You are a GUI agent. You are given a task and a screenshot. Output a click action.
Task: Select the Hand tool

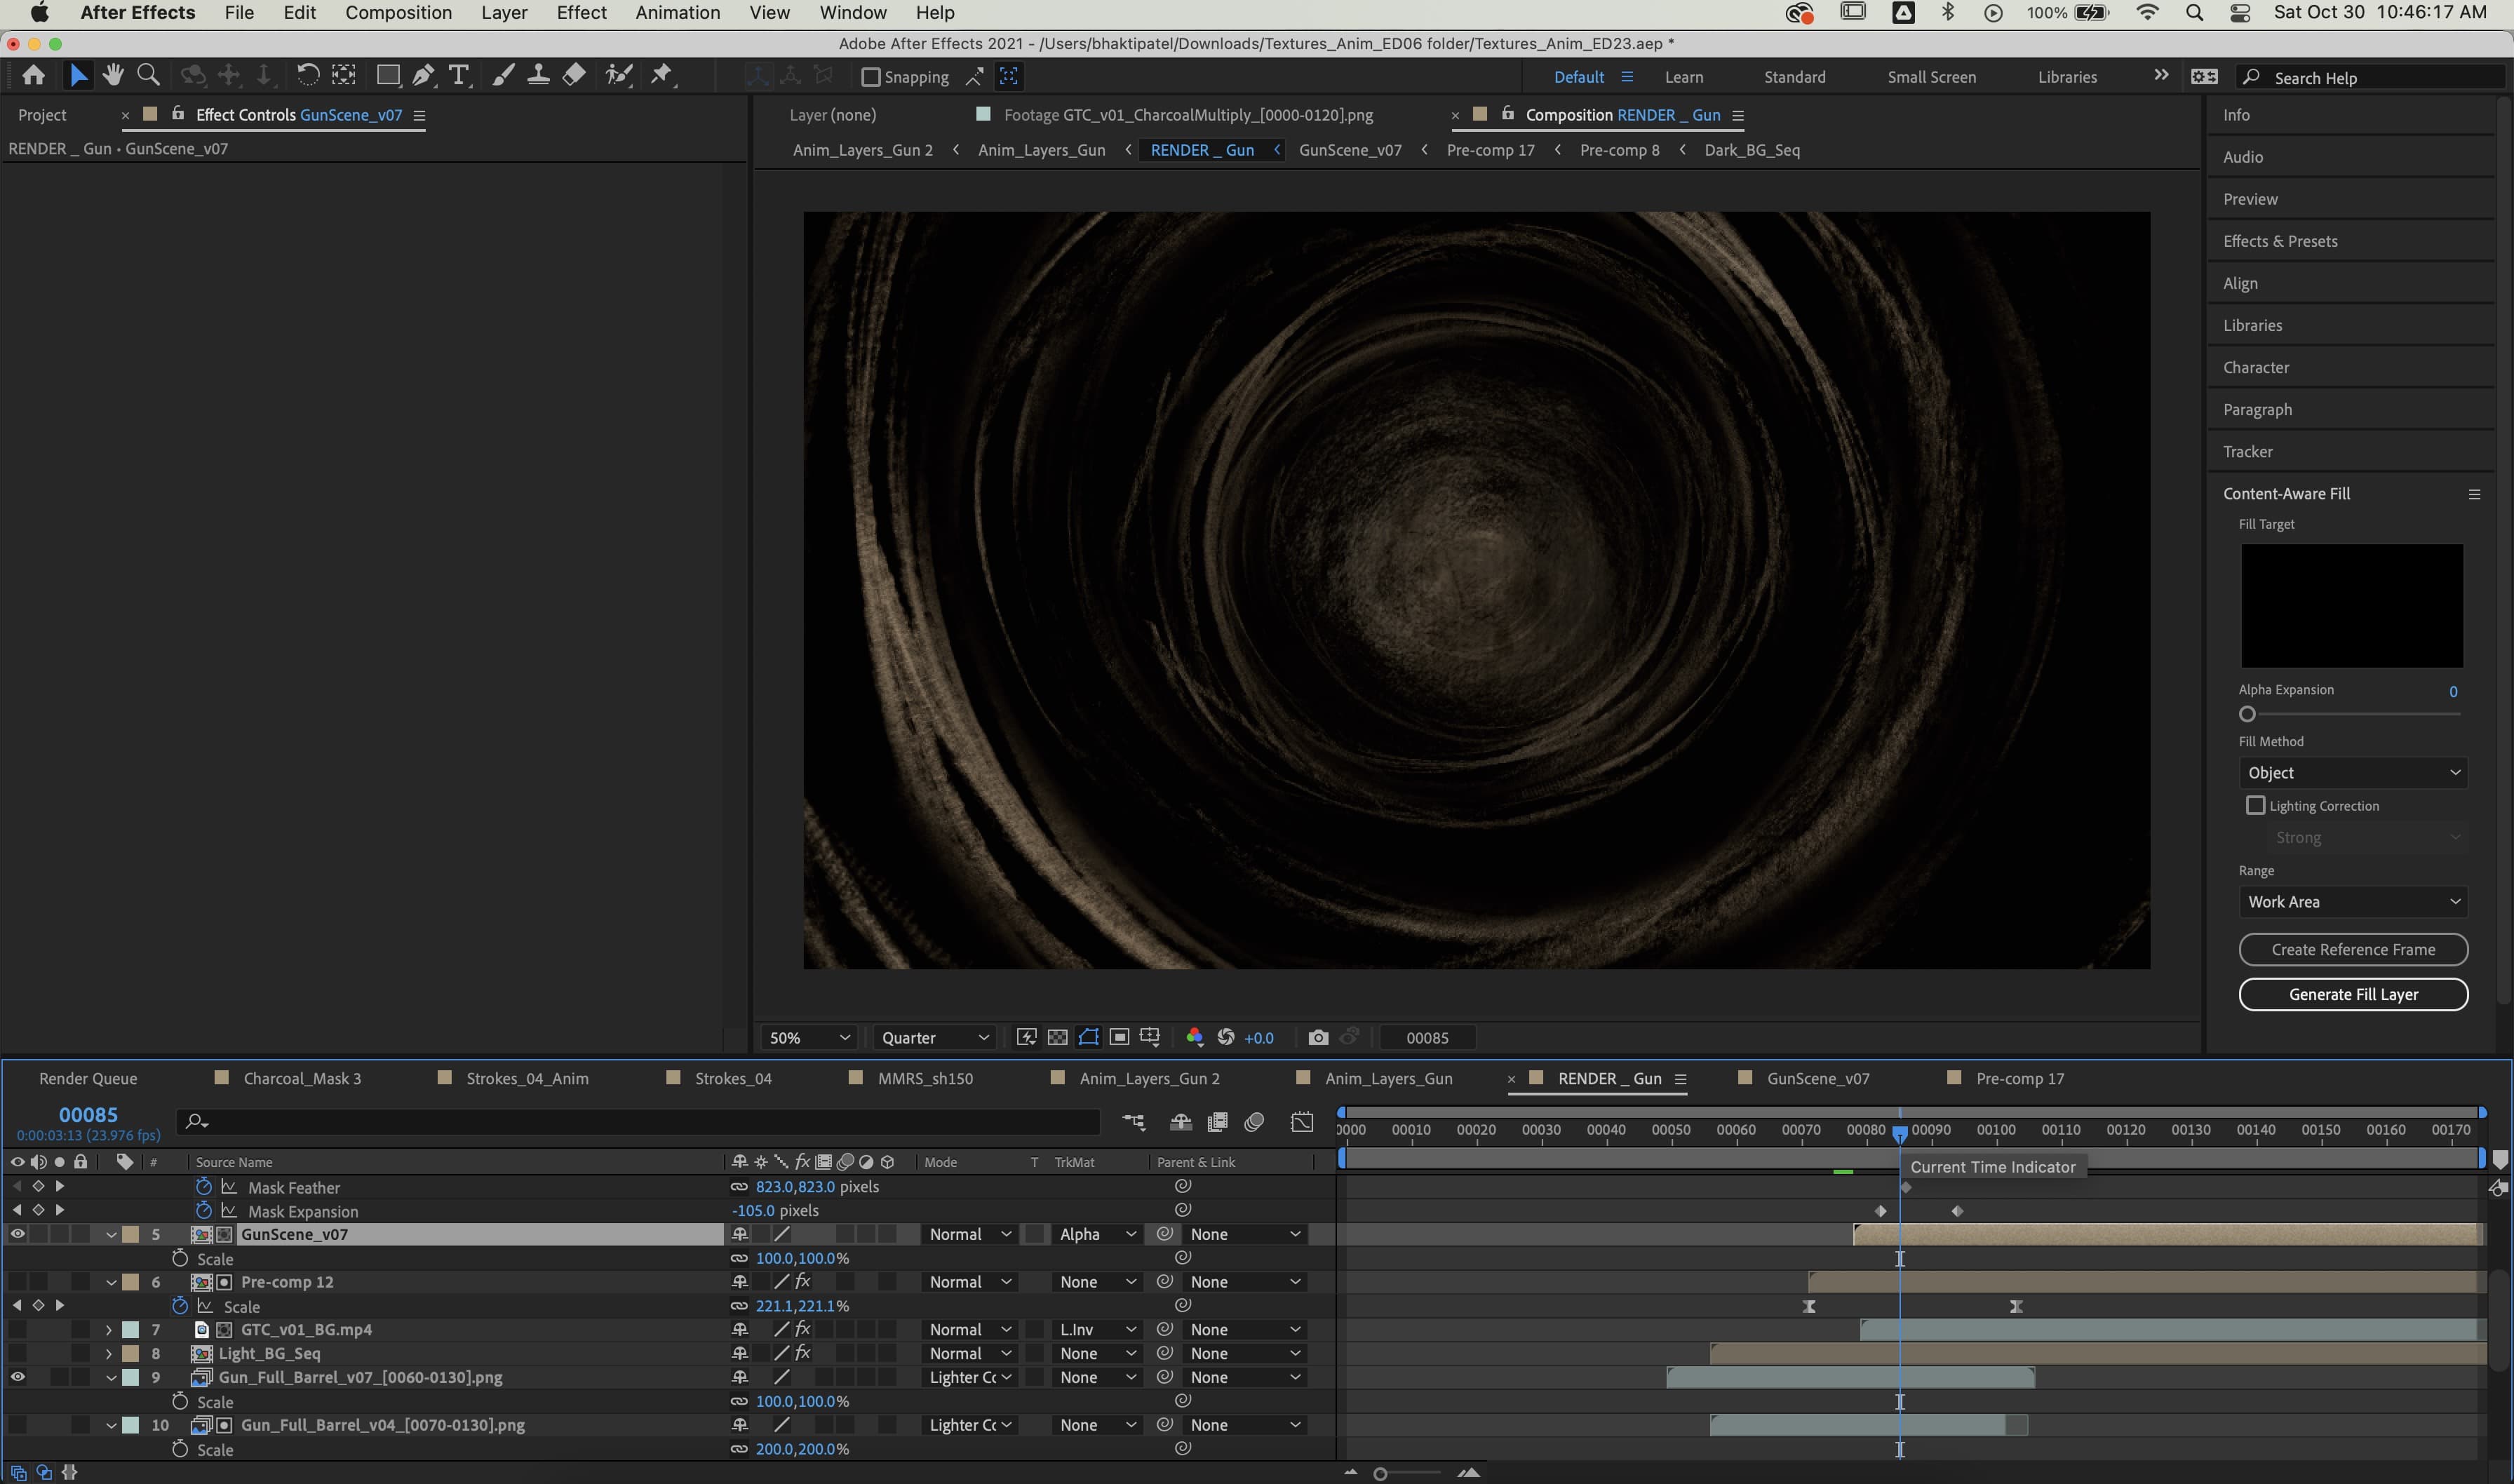pyautogui.click(x=113, y=76)
